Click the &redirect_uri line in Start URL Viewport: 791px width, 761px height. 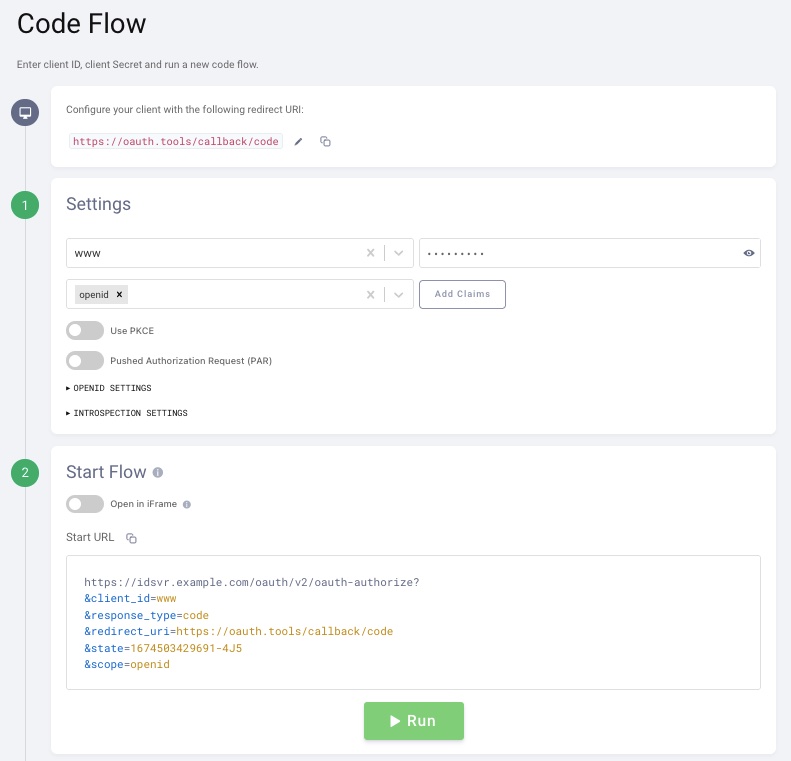point(238,631)
